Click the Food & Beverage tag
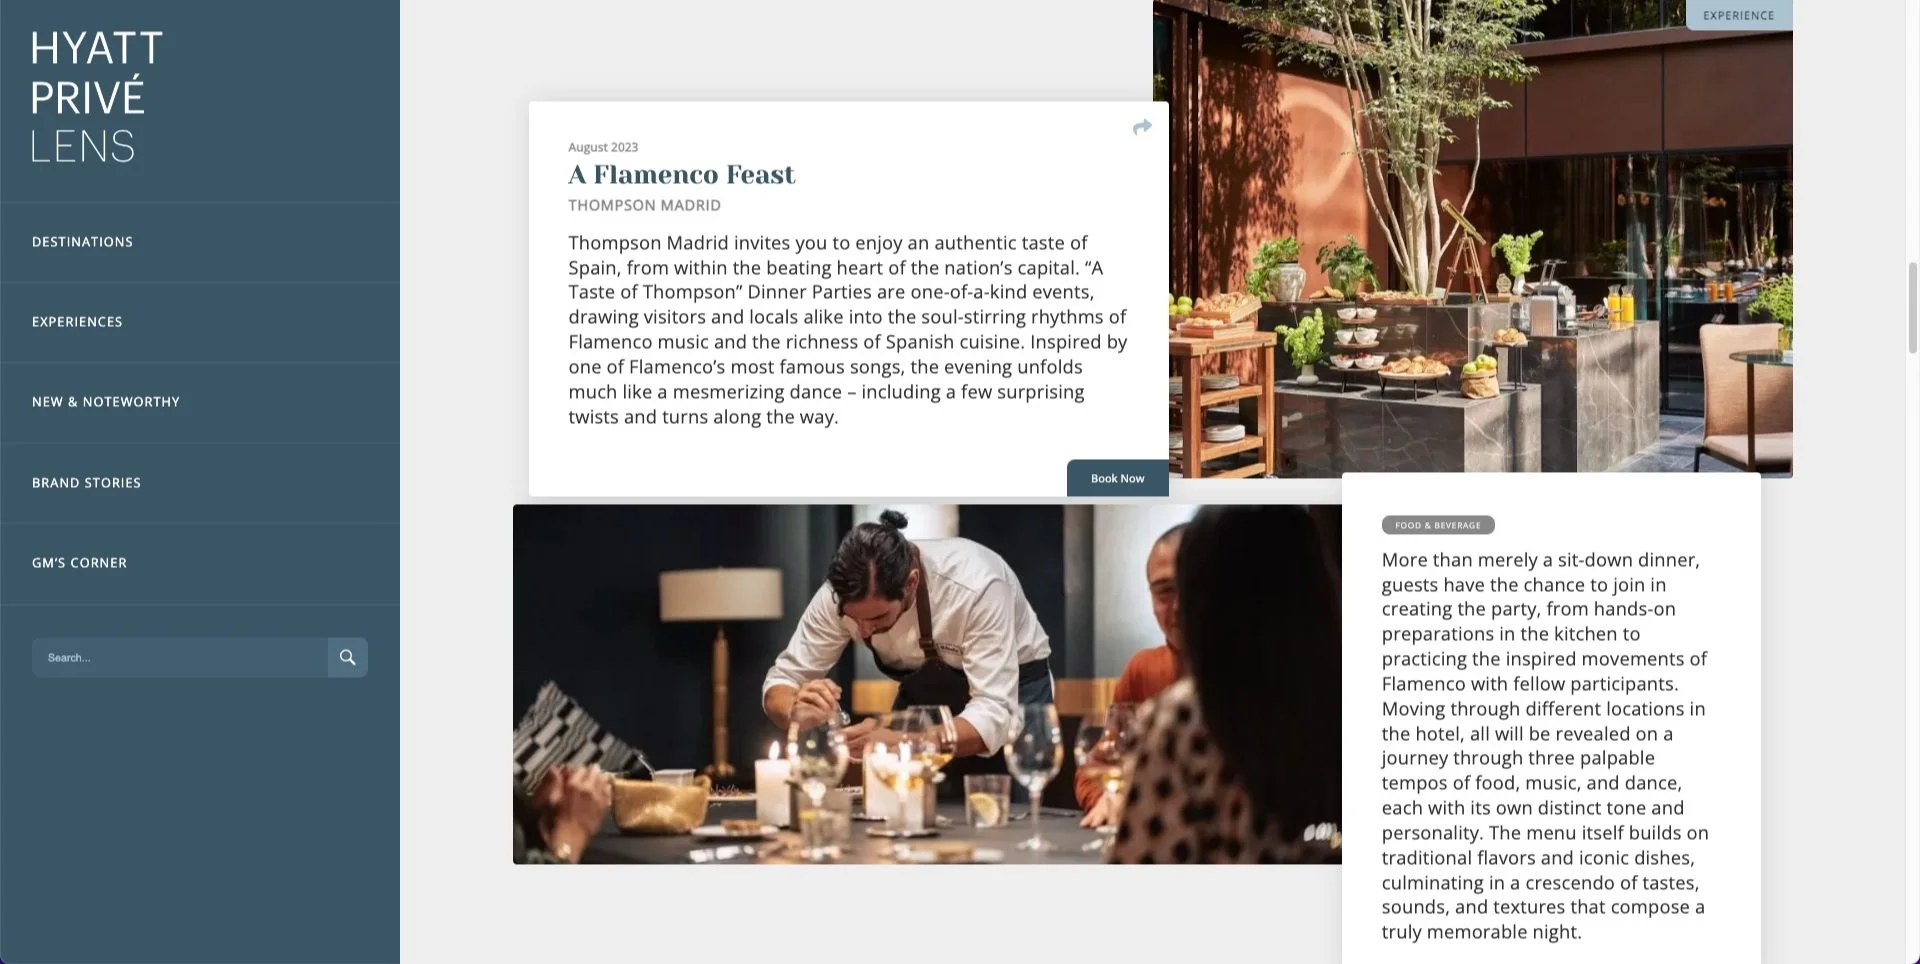This screenshot has width=1920, height=964. pyautogui.click(x=1438, y=525)
